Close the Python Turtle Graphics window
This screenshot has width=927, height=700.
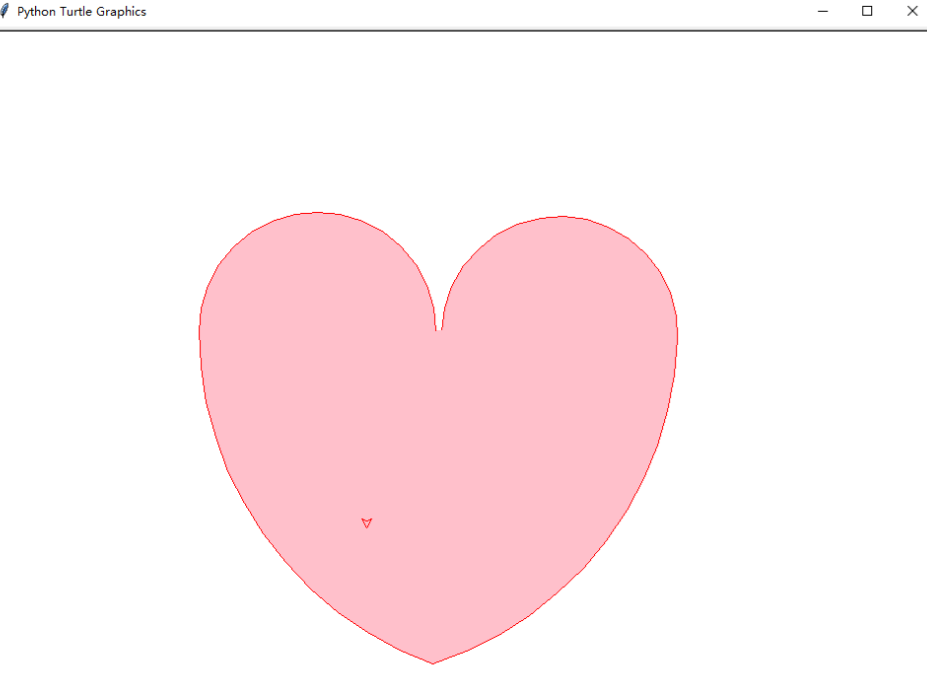912,11
